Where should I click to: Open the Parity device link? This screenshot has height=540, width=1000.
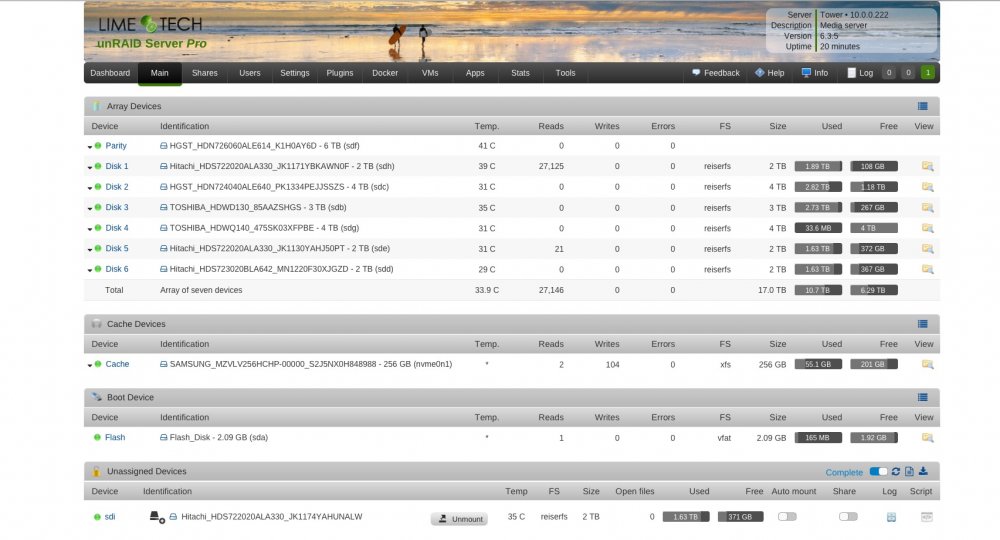pos(116,146)
